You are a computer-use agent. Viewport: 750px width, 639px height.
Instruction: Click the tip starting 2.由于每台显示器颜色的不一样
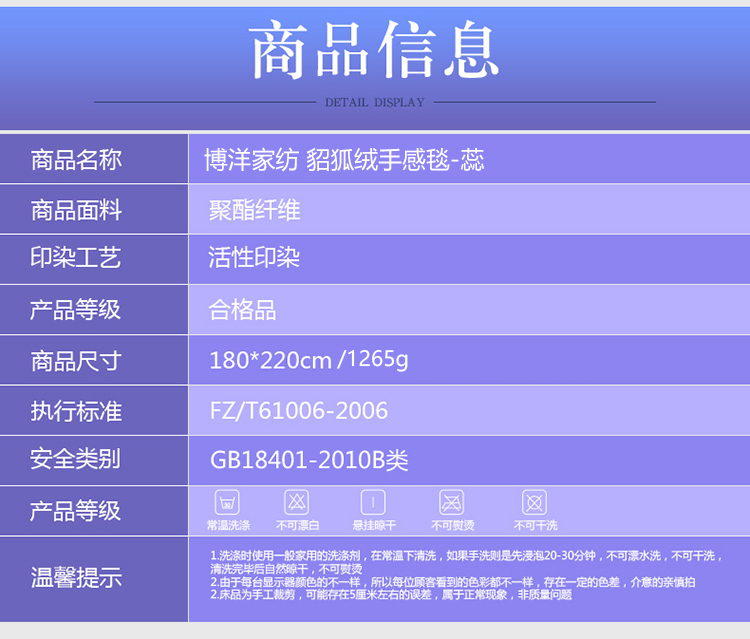pos(453,582)
